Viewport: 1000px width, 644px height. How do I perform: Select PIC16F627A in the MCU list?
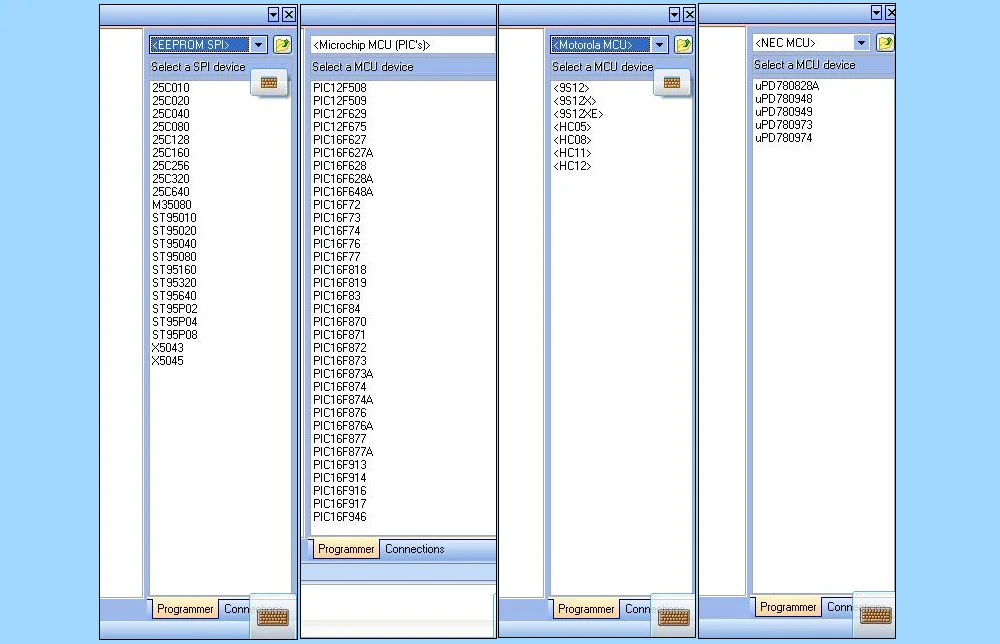point(343,153)
